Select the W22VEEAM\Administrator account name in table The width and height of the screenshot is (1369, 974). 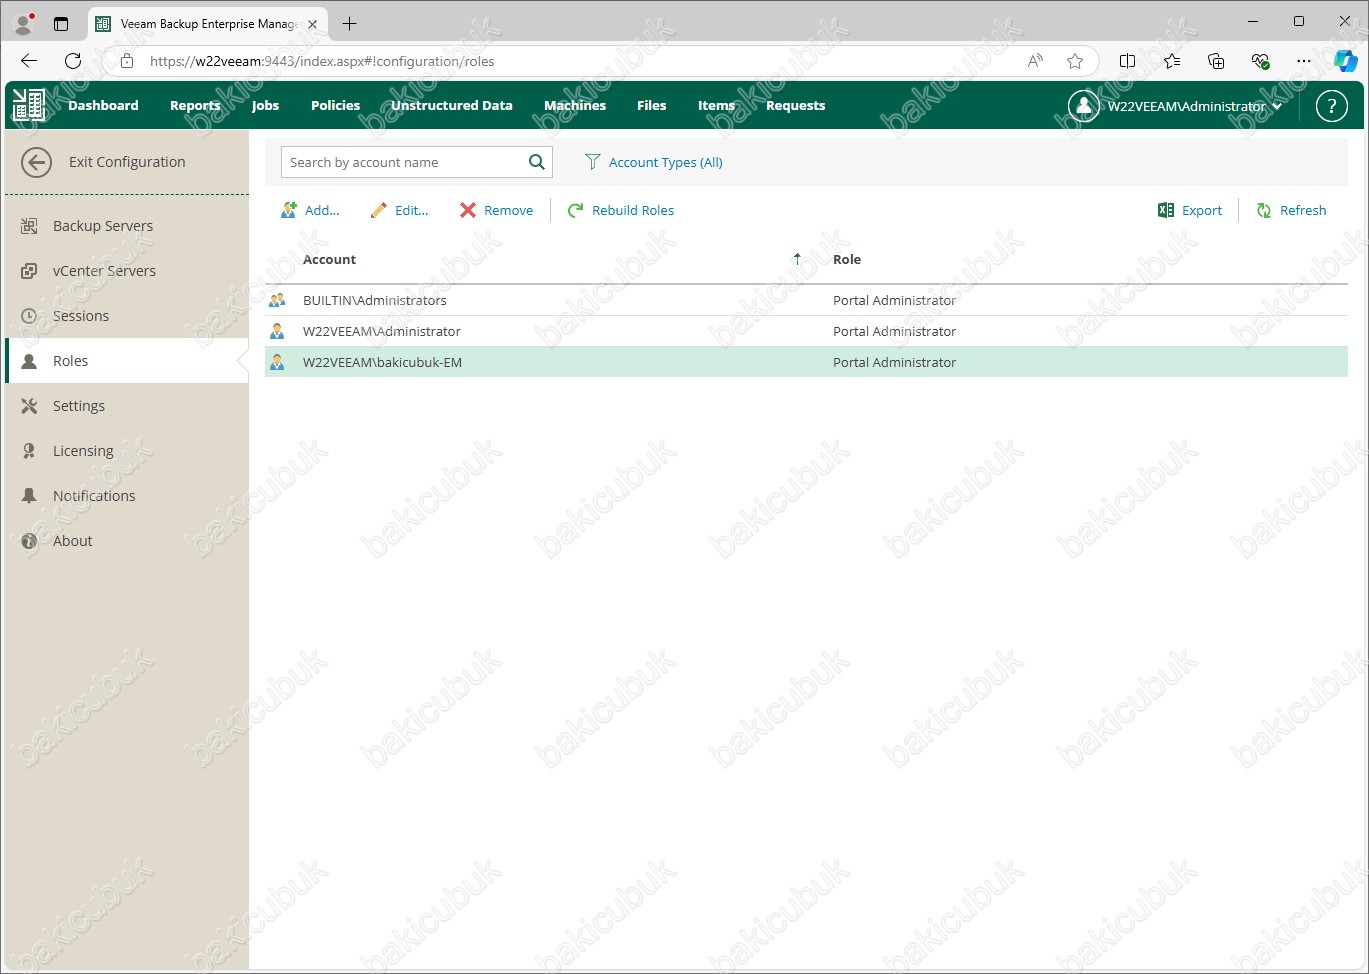tap(382, 331)
